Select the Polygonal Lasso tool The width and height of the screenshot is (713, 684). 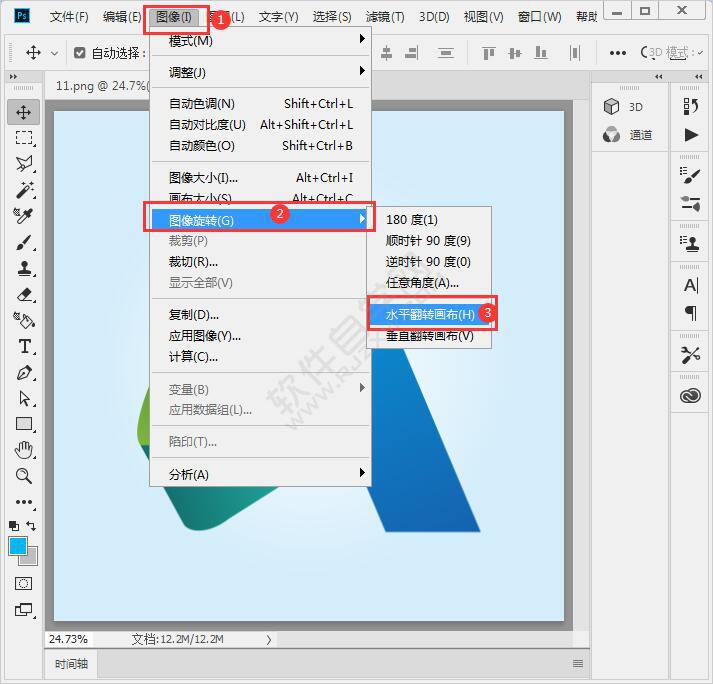click(x=24, y=163)
